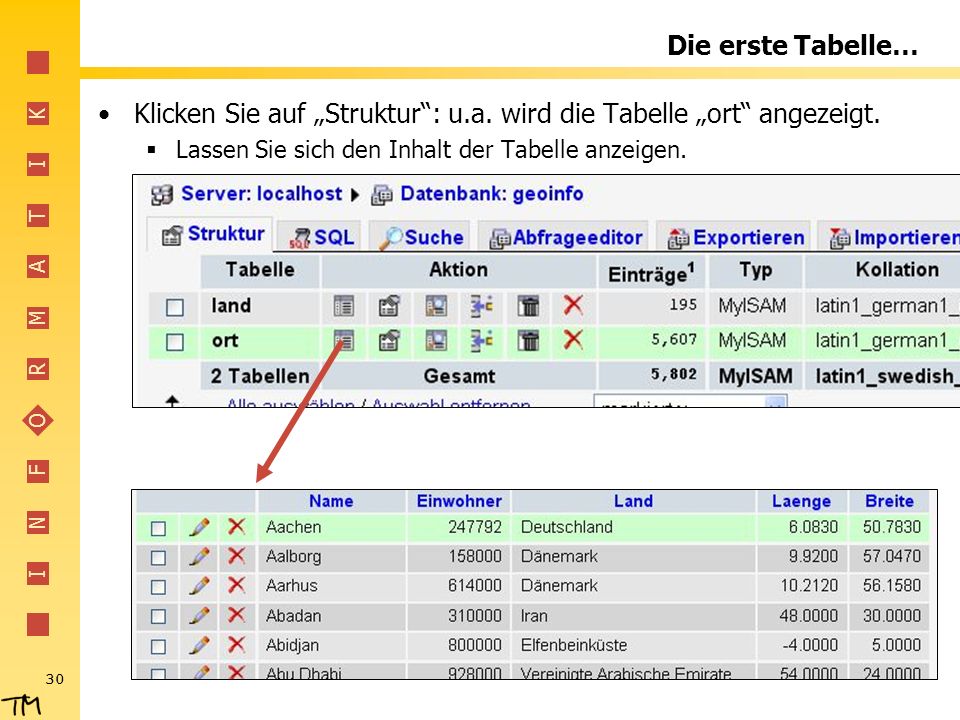960x720 pixels.
Task: Delete the Aalborg row
Action: tap(236, 556)
